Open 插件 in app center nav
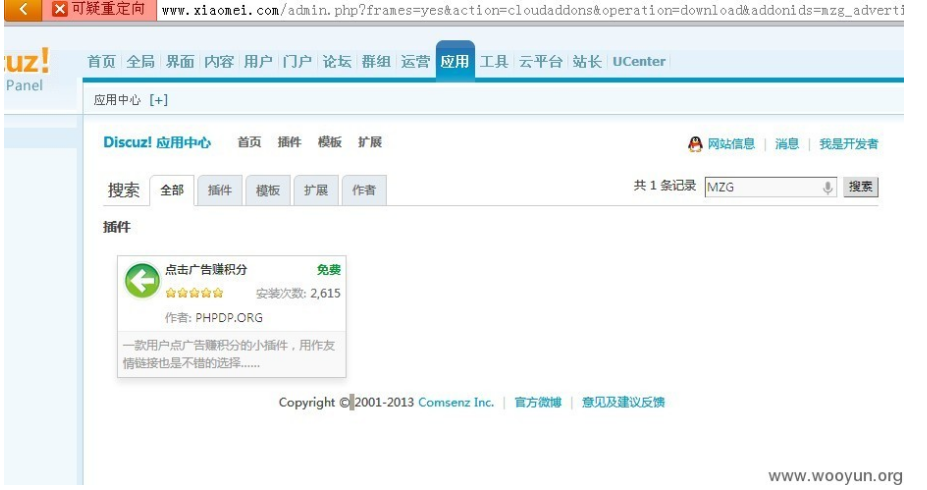This screenshot has width=927, height=490. coord(290,142)
